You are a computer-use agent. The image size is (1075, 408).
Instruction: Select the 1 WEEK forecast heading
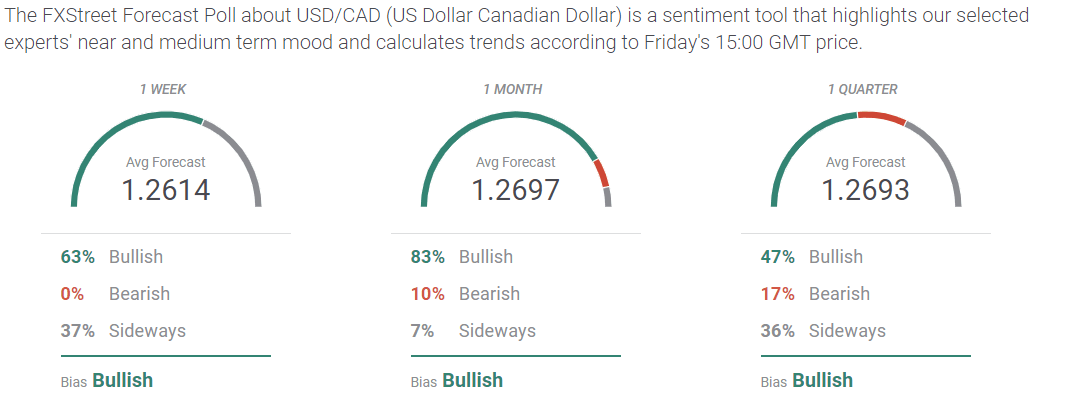pos(163,89)
